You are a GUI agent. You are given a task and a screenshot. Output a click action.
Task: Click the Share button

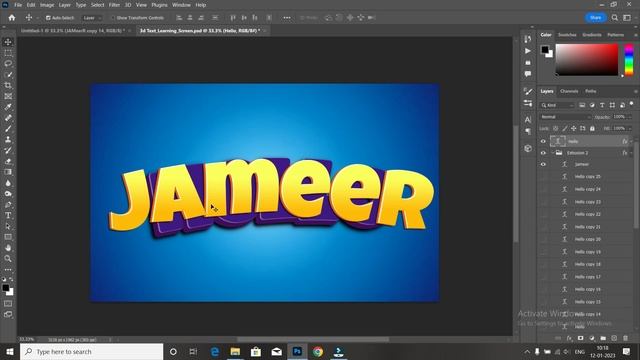click(596, 18)
